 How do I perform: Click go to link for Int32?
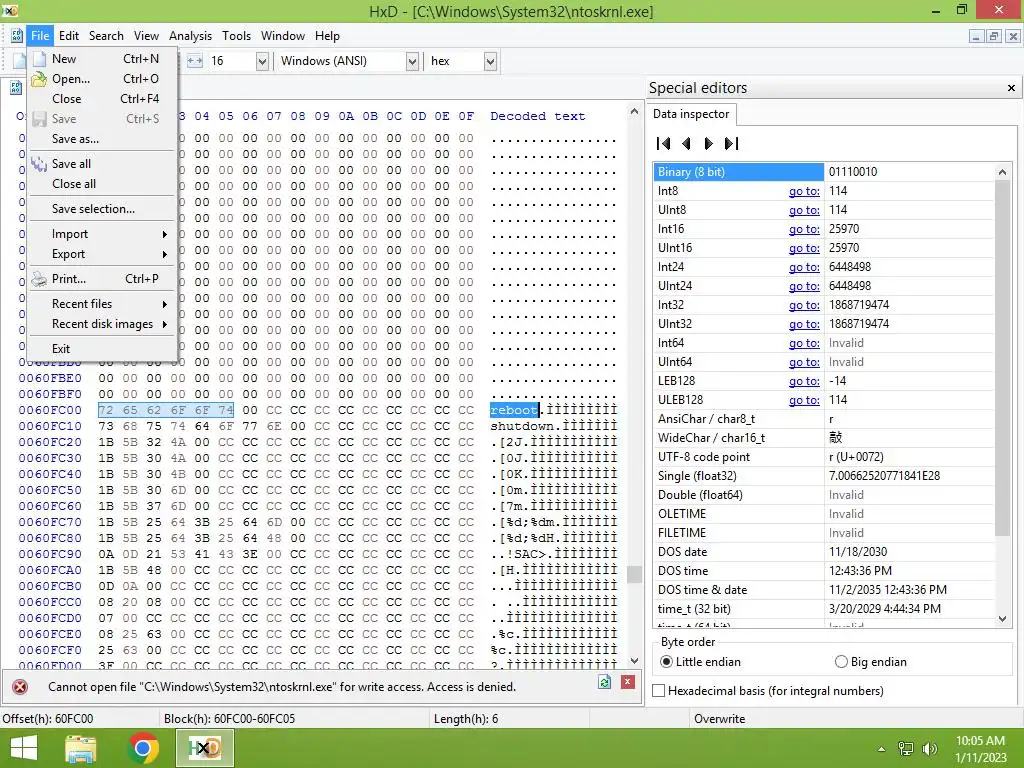(x=804, y=305)
